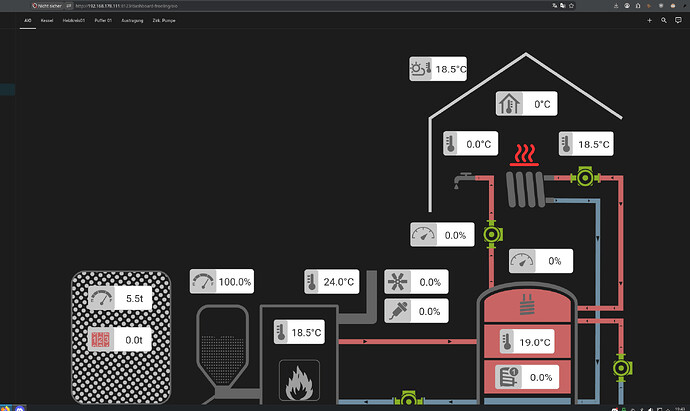Open the assist chat bubble icon
This screenshot has height=411, width=690.
678,20
